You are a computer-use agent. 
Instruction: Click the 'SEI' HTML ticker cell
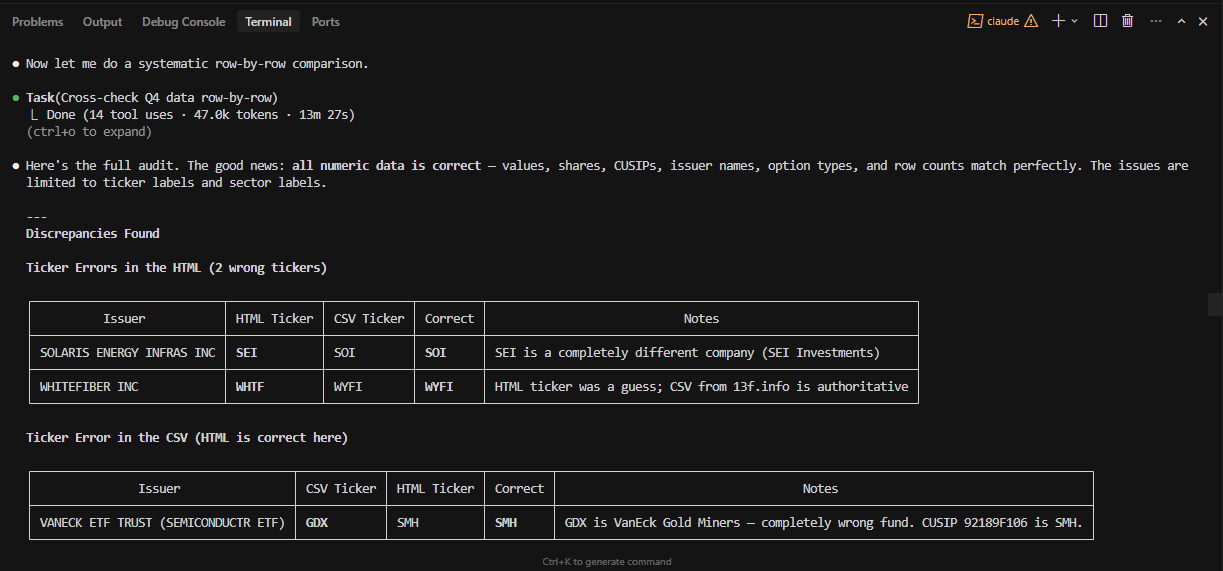pos(274,353)
